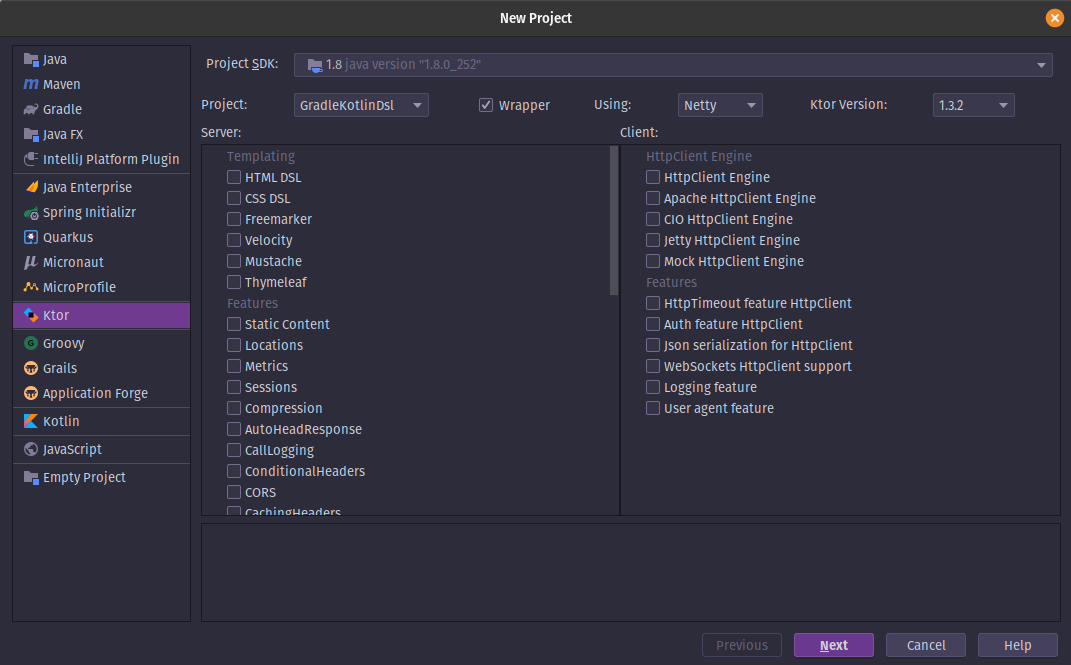Select the Gradle elephant icon
Screen dimensions: 1071x665
point(31,110)
